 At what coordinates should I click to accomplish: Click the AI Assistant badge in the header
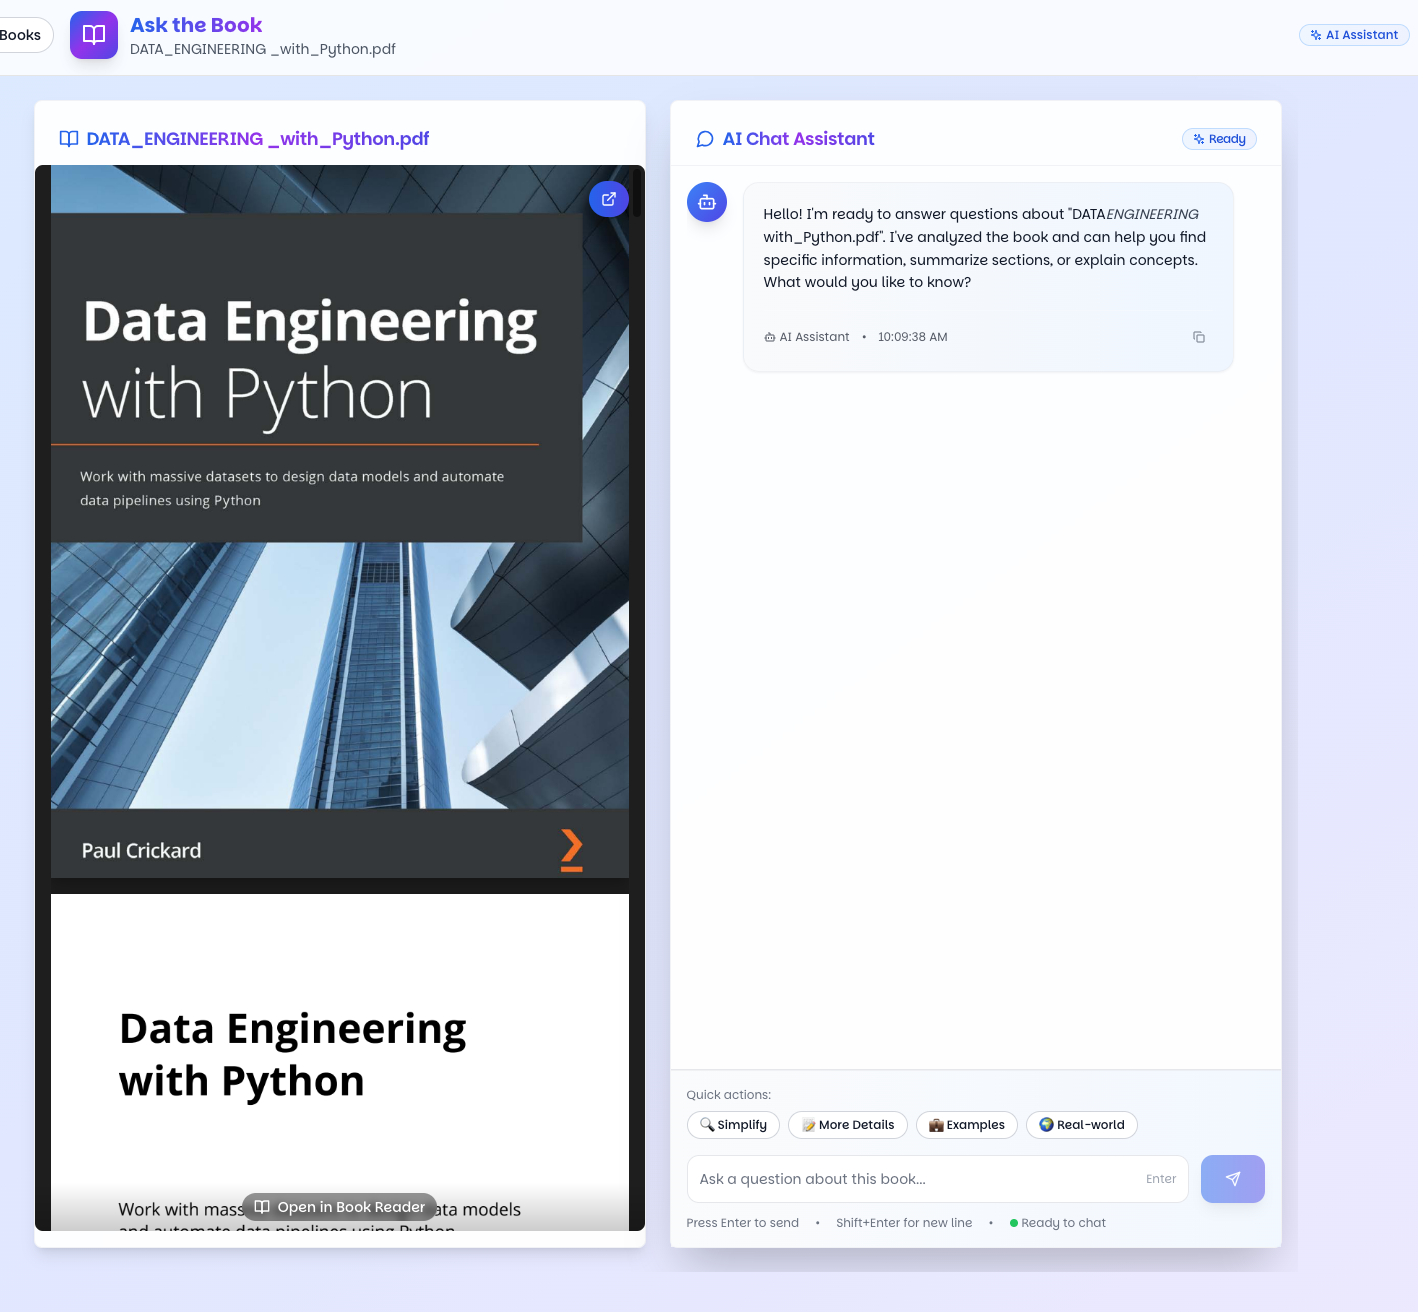click(x=1354, y=34)
